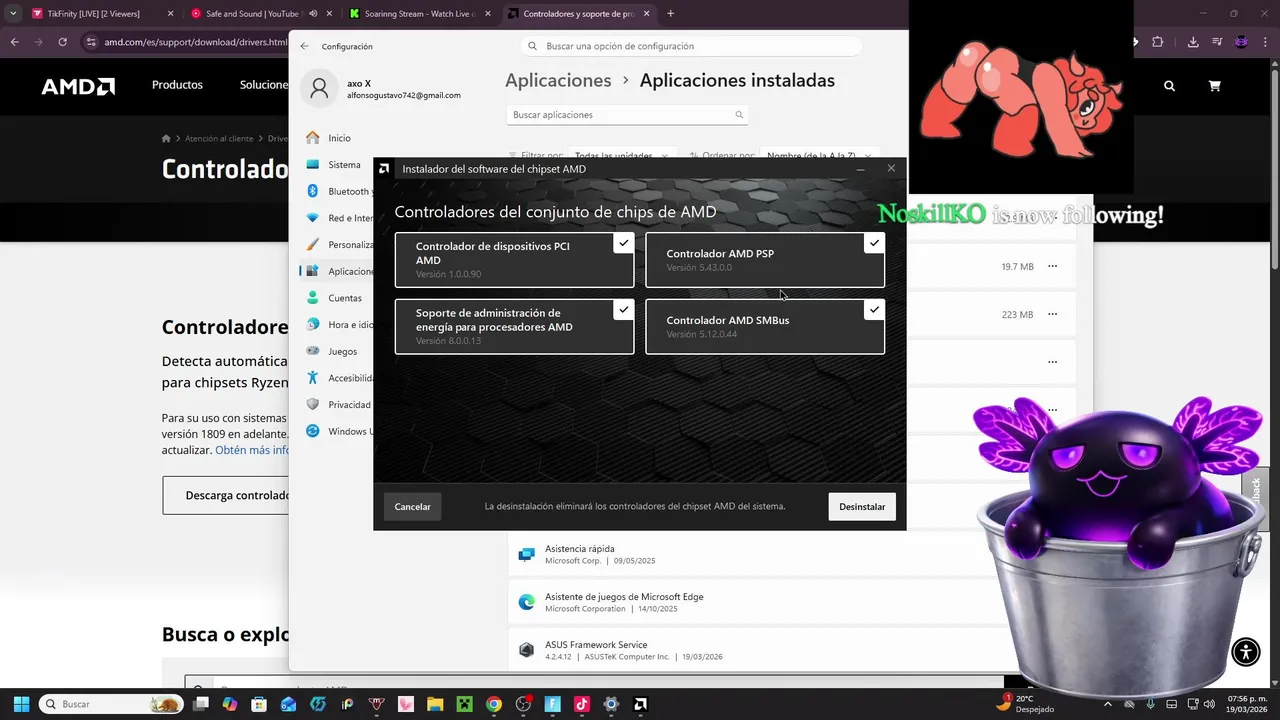Click the Buscar aplicaciones field

pos(627,115)
